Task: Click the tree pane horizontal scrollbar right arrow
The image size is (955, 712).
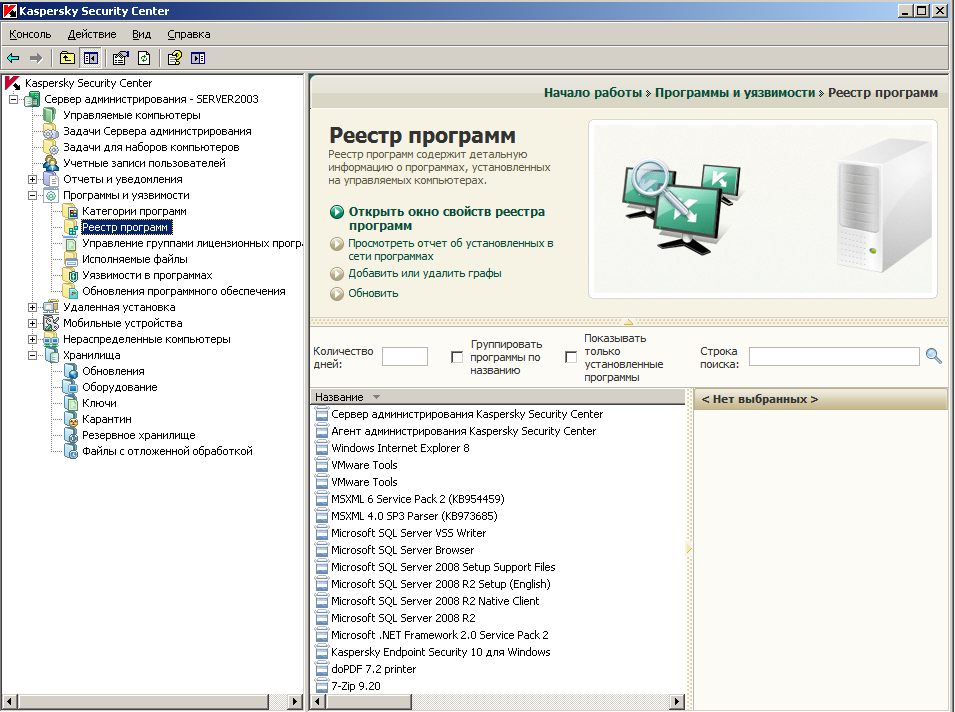Action: coord(295,702)
